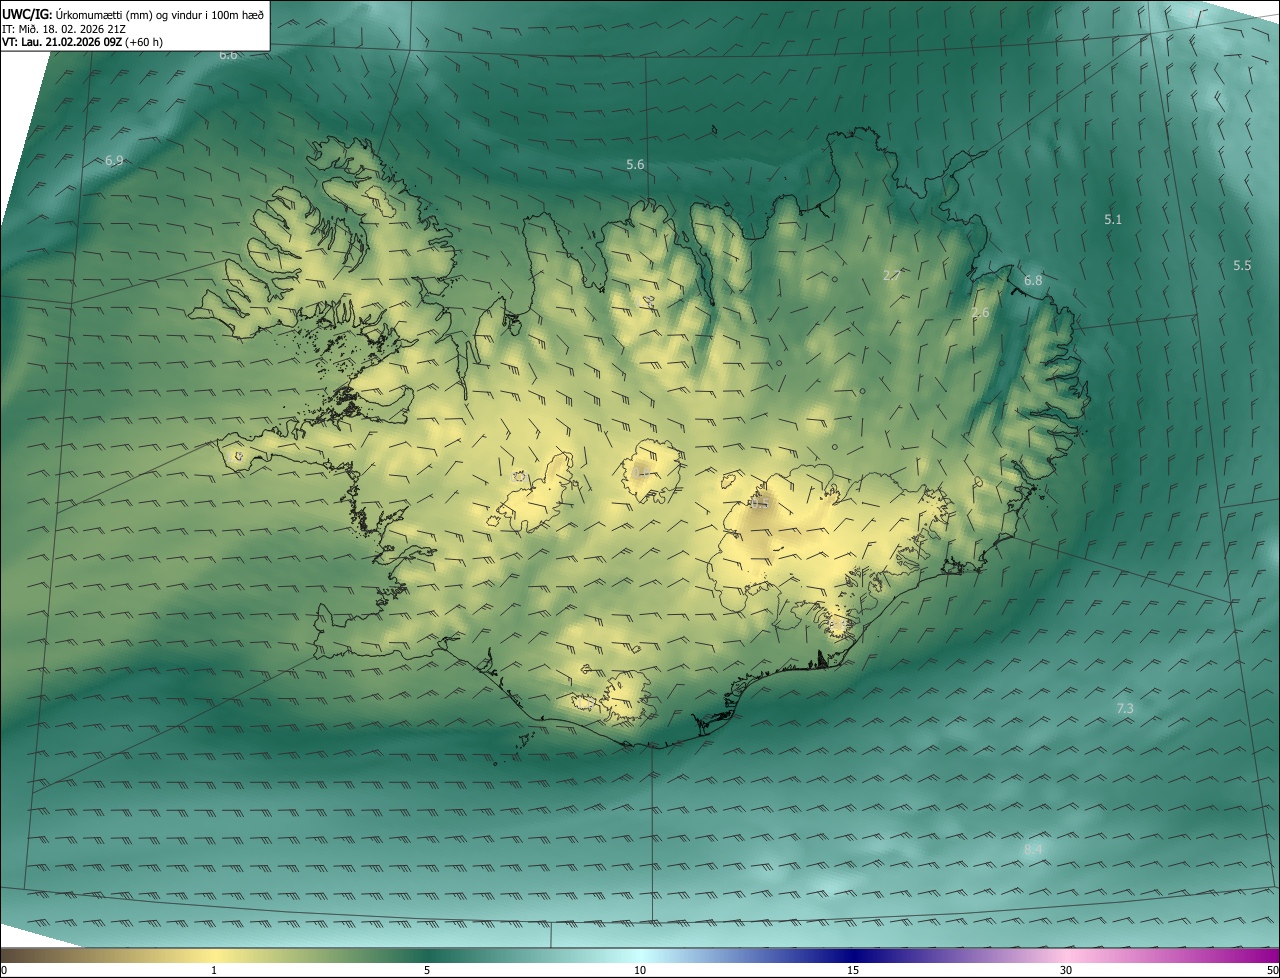Click the 2.7 value label over northeast Iceland
1280x978 pixels.
pos(892,274)
